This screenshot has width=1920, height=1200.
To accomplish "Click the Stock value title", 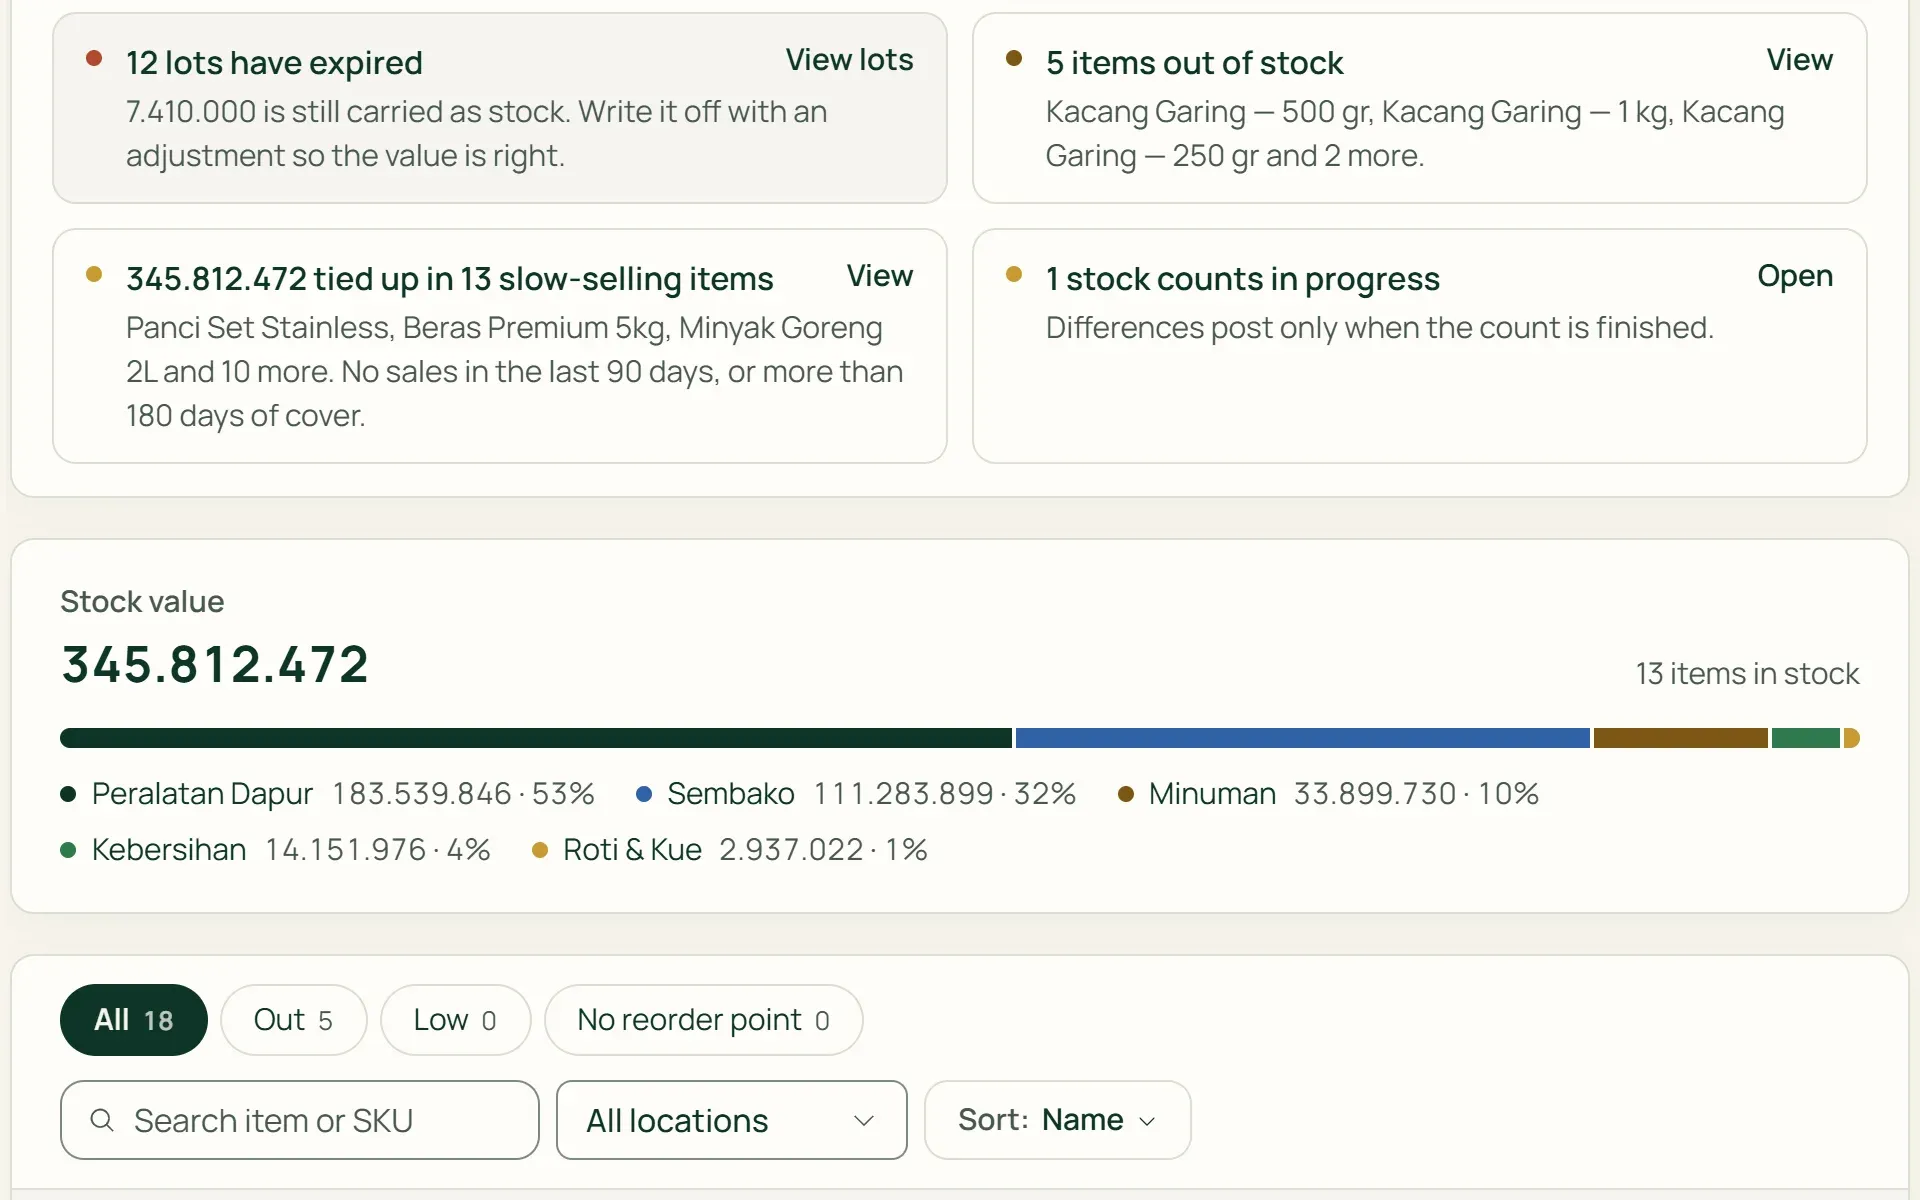I will (x=142, y=602).
